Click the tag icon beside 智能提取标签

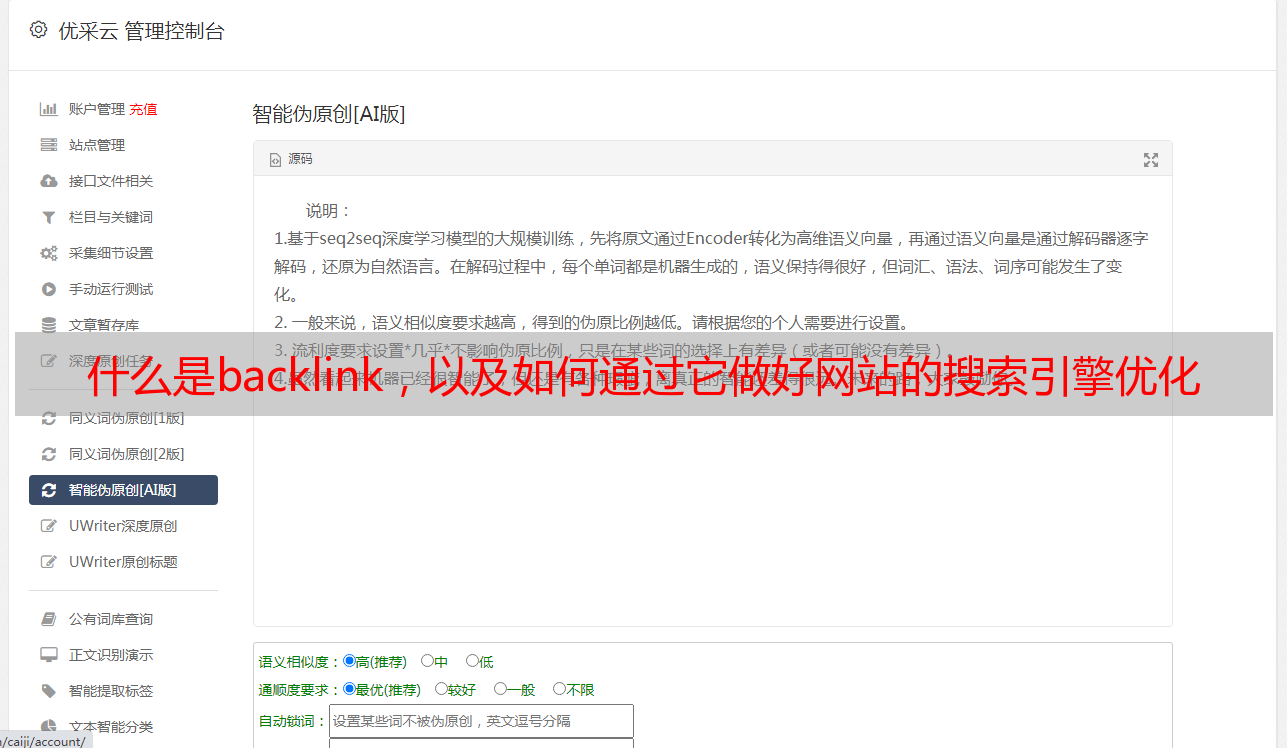pyautogui.click(x=48, y=691)
